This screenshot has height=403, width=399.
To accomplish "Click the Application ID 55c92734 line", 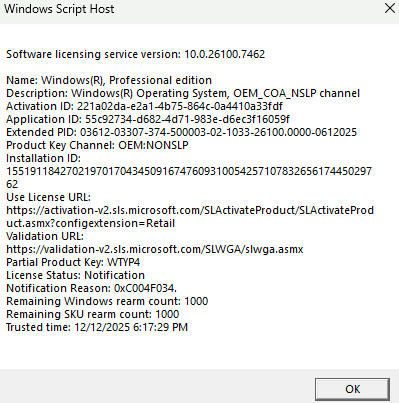I will pyautogui.click(x=148, y=119).
